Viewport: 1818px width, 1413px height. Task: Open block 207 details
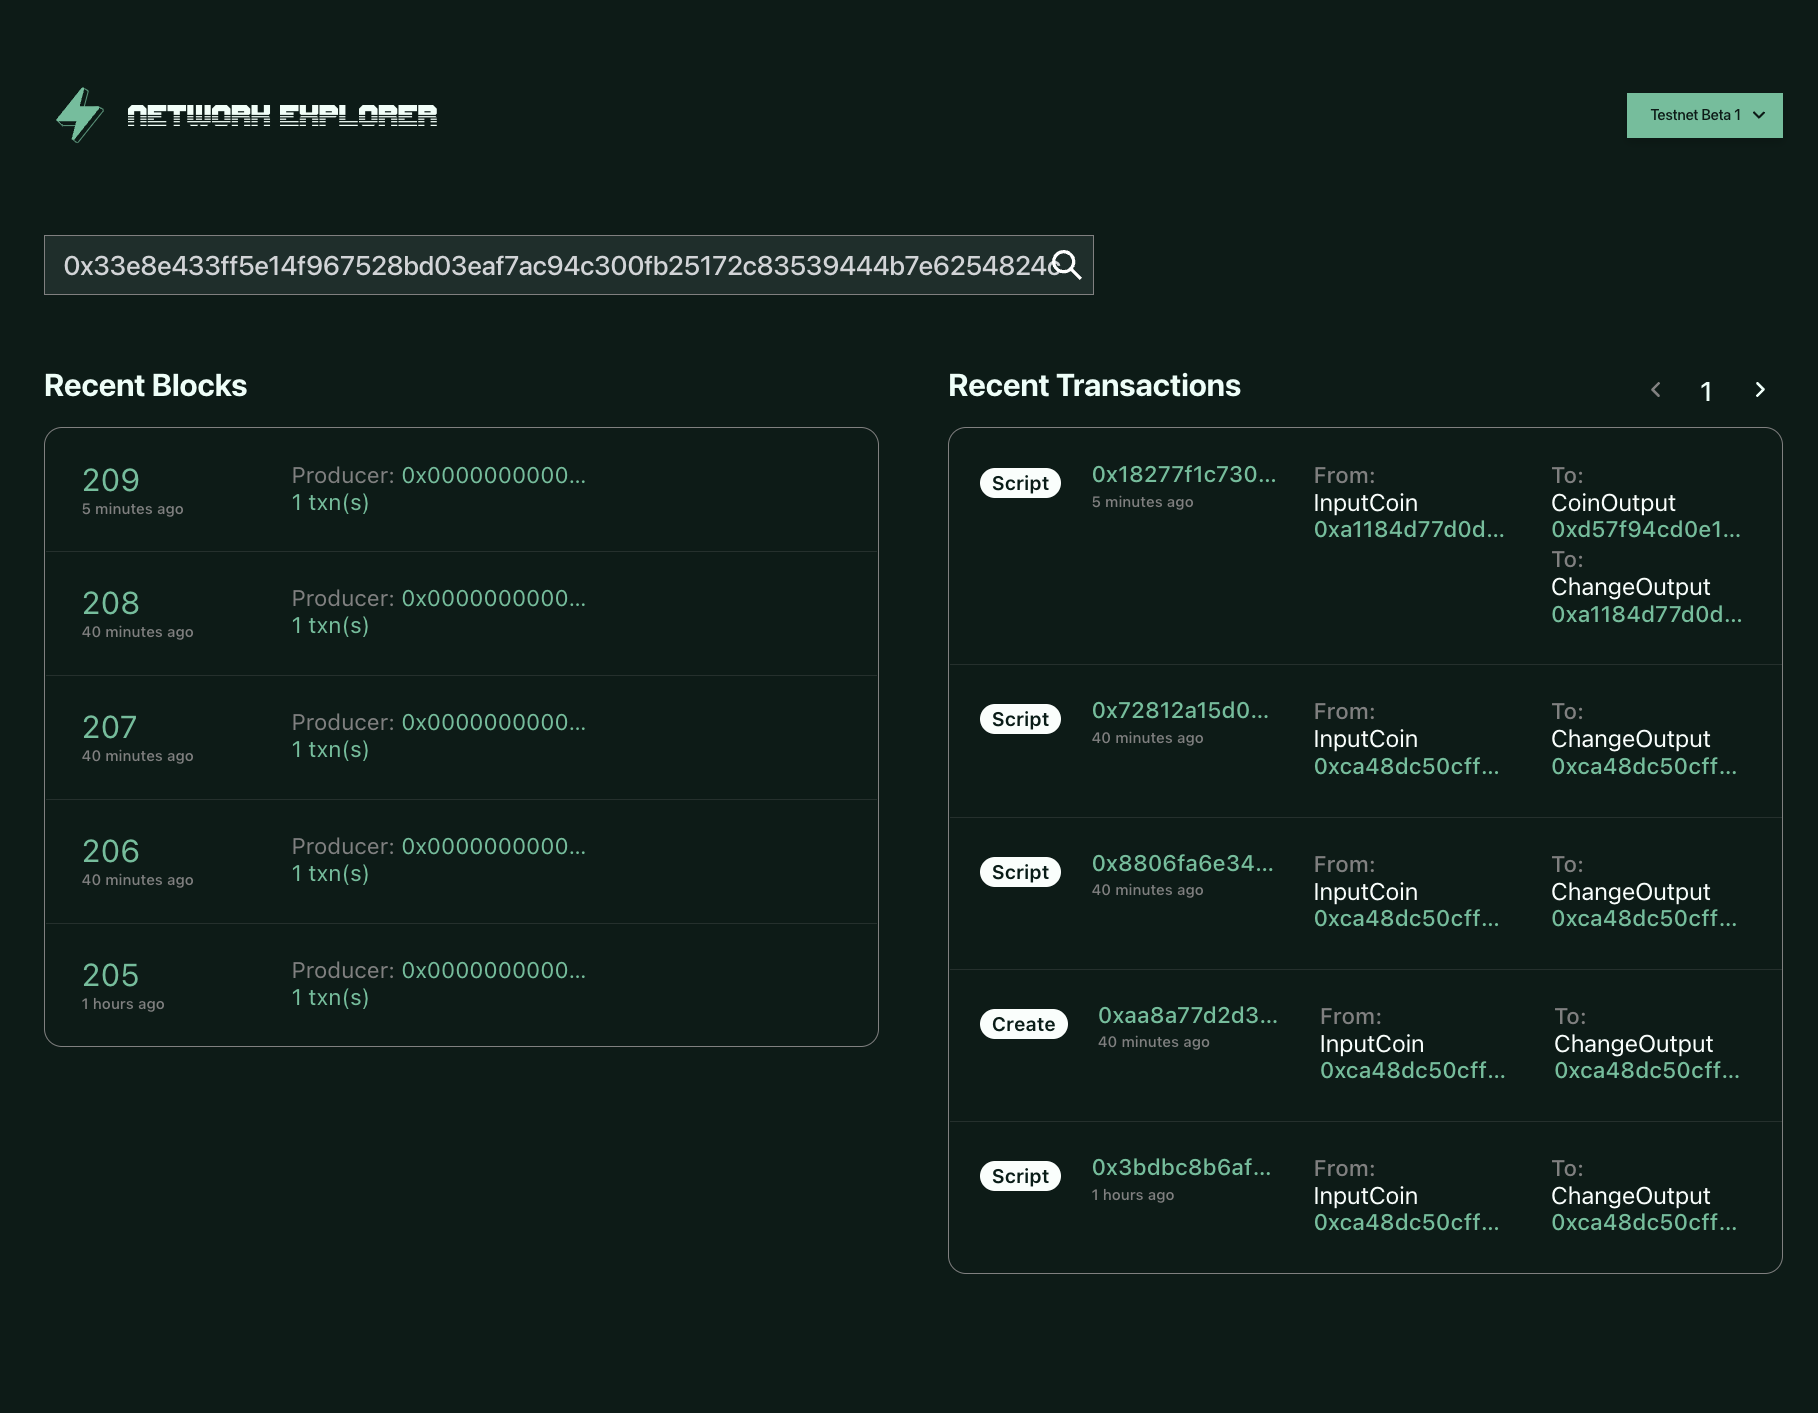tap(111, 728)
